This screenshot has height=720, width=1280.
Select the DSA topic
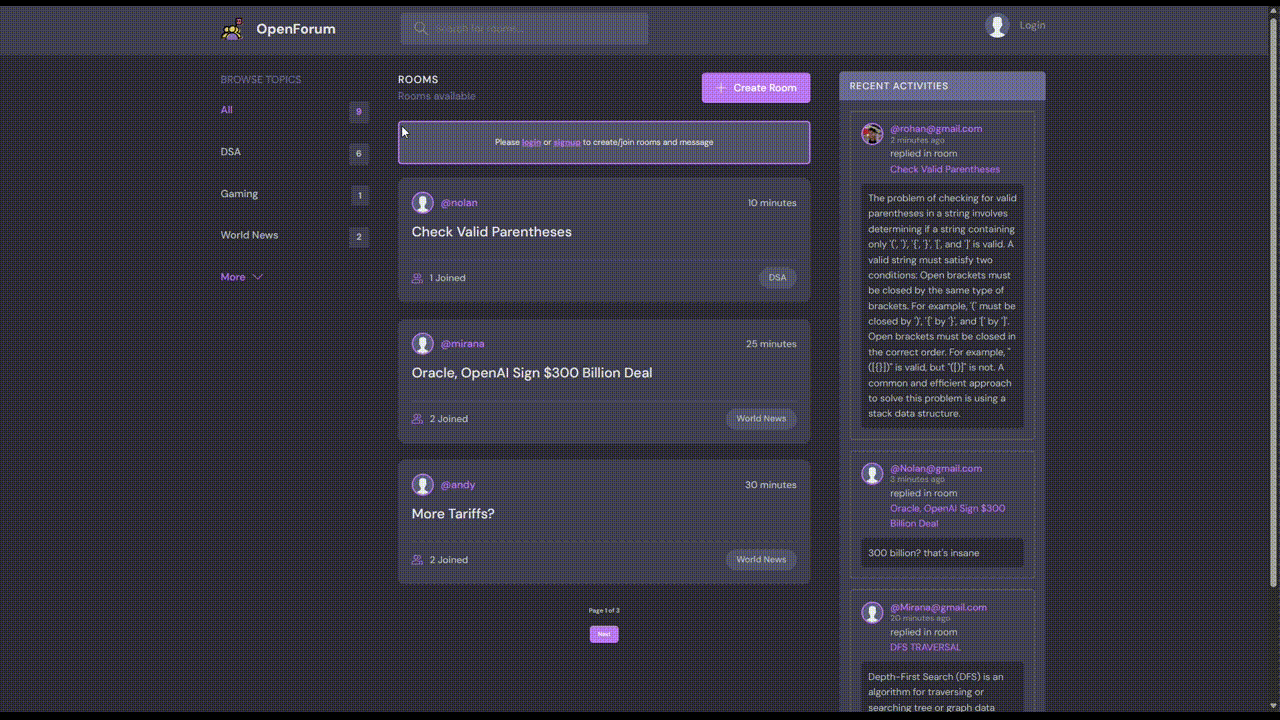[231, 152]
